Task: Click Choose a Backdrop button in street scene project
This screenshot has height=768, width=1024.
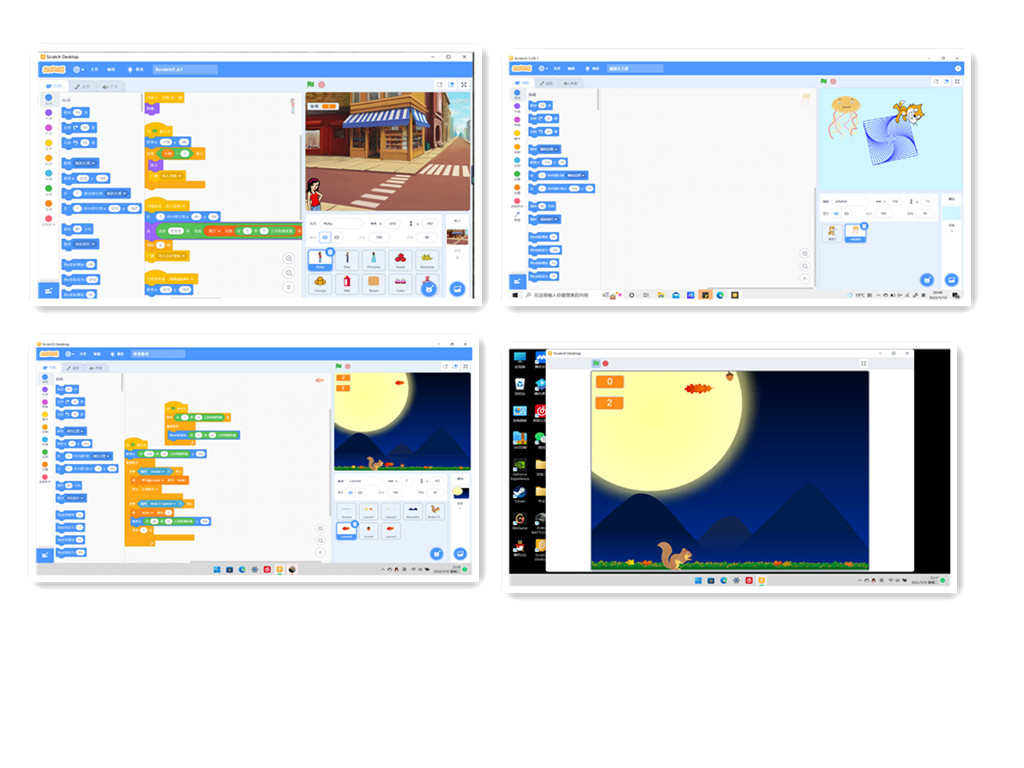Action: coord(457,288)
